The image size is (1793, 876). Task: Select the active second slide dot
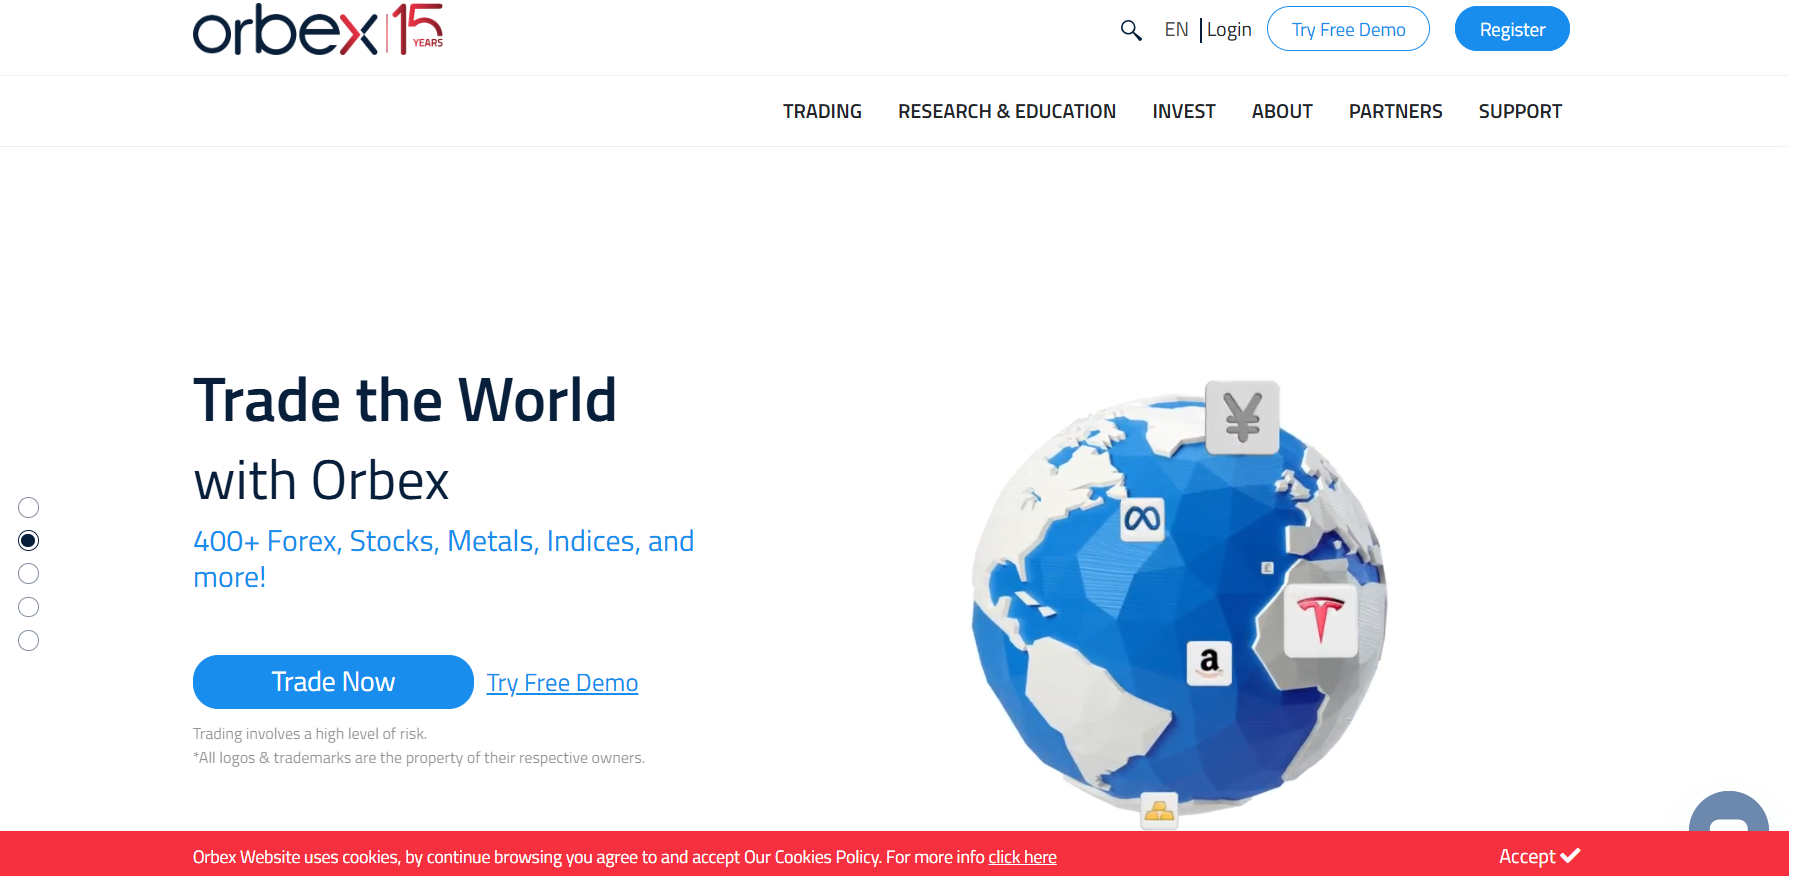pyautogui.click(x=29, y=541)
